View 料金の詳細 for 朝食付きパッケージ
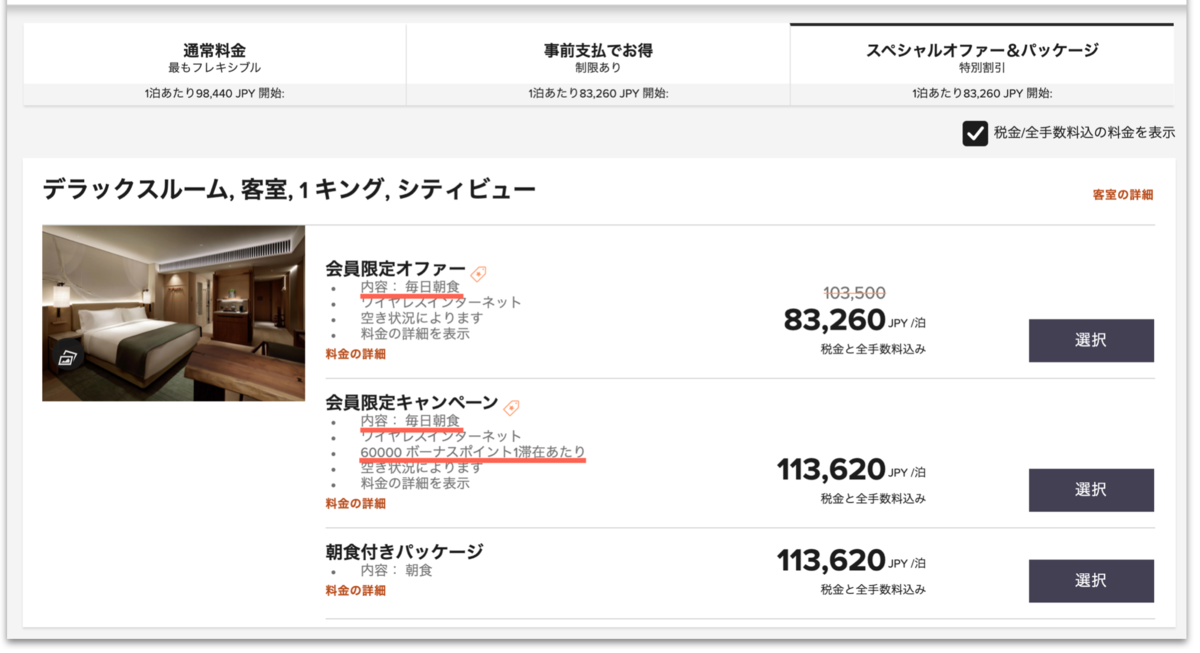This screenshot has width=1200, height=653. pos(355,591)
